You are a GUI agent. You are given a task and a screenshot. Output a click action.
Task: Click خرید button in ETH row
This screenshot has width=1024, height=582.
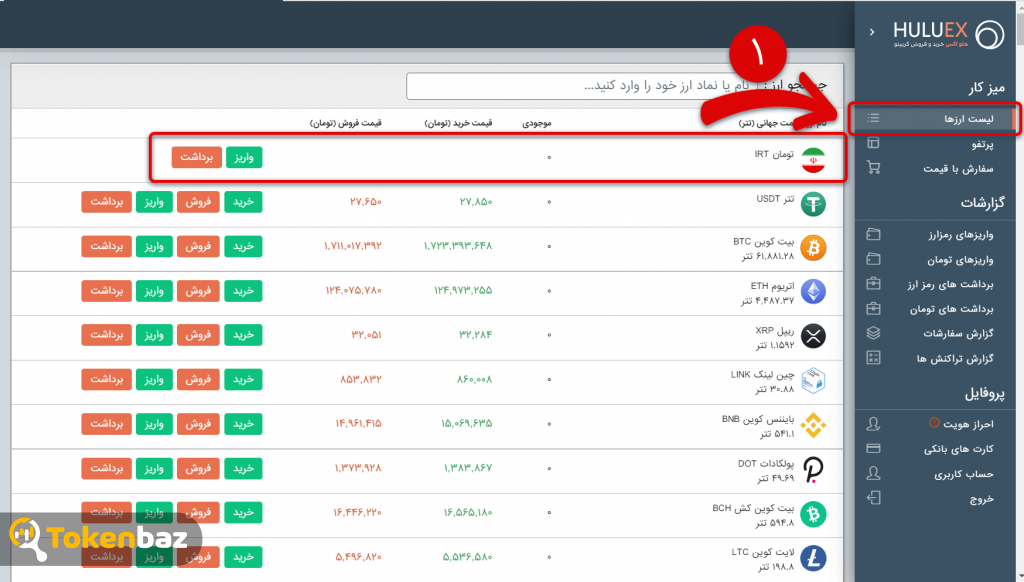pos(243,291)
